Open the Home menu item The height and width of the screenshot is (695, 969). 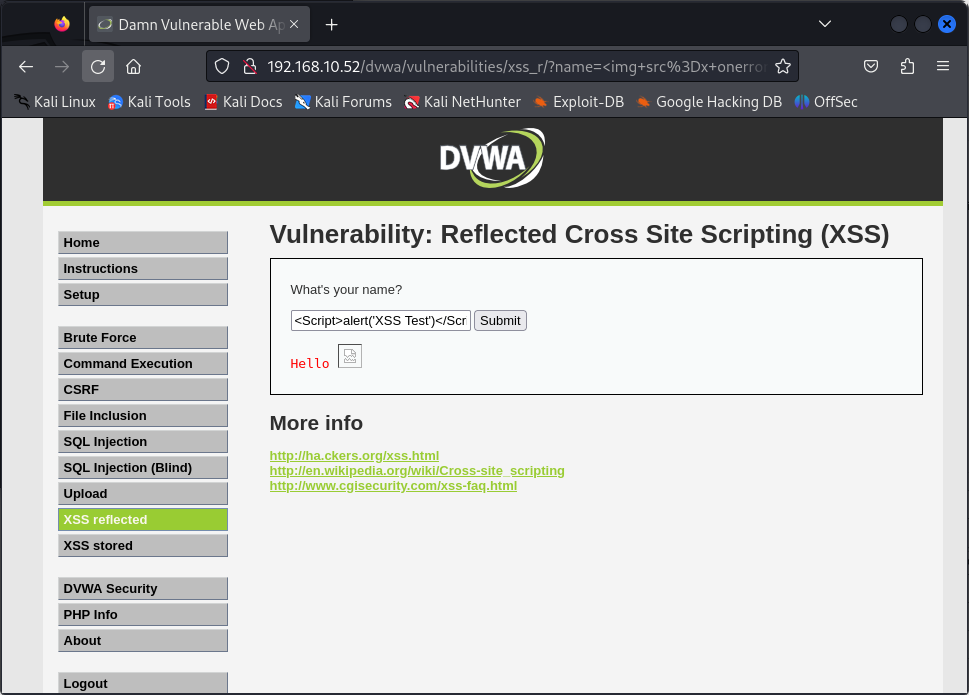(143, 242)
